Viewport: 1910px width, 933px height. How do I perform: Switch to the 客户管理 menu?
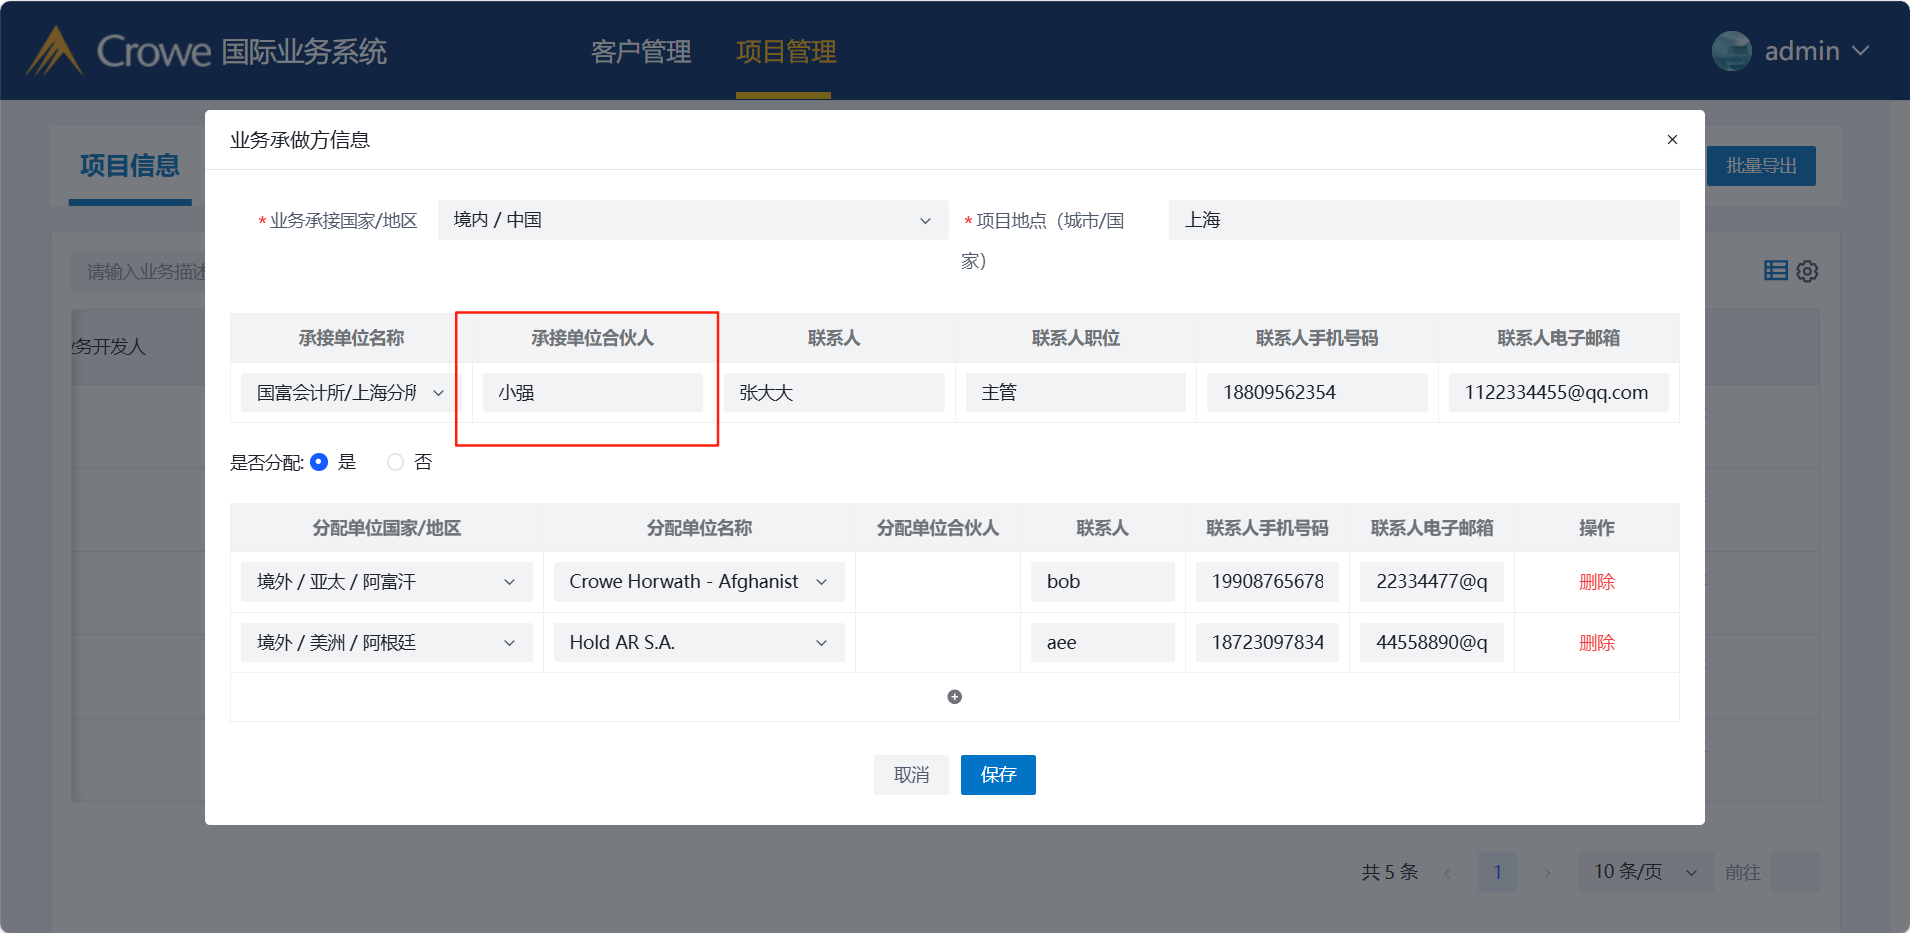641,52
